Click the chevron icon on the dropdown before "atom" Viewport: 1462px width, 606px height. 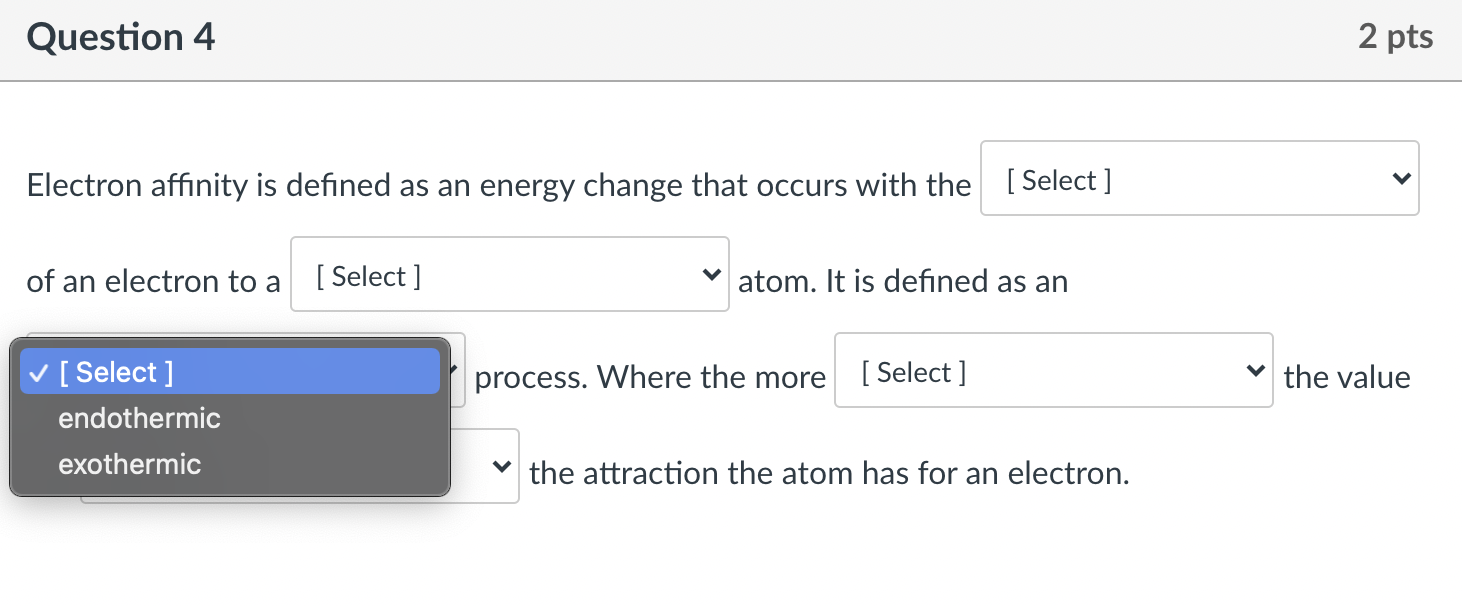tap(710, 274)
